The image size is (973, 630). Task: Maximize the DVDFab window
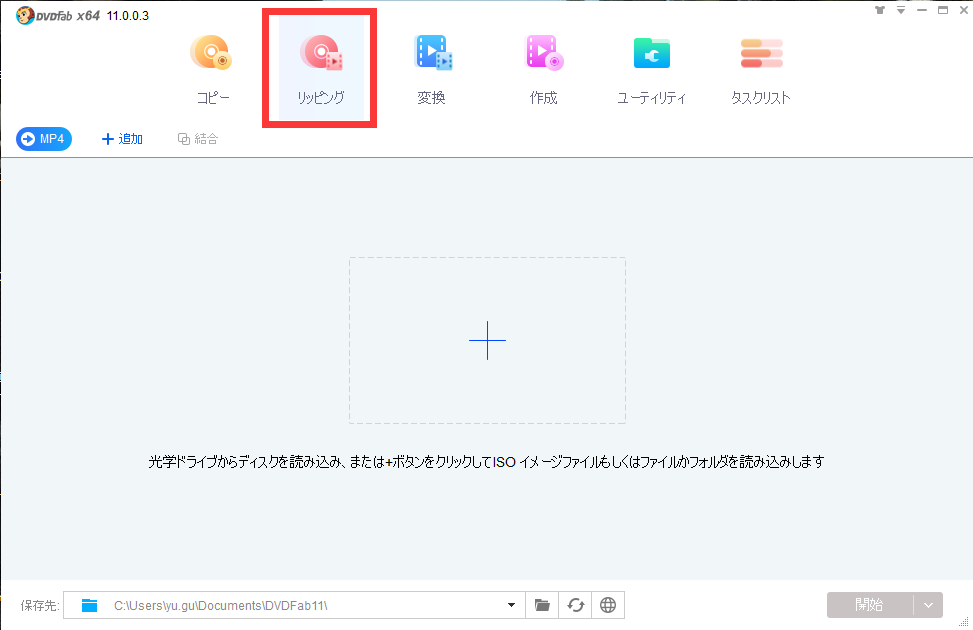pos(943,10)
